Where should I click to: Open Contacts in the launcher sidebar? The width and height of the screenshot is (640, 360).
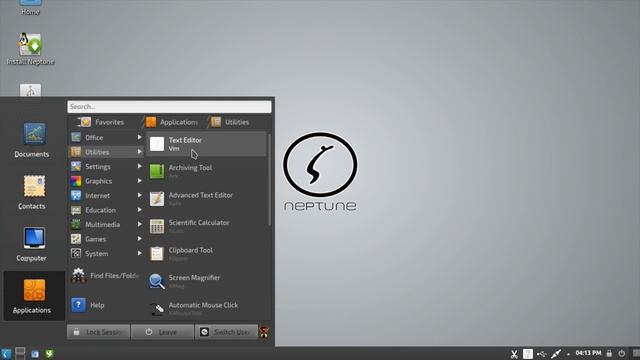(32, 192)
